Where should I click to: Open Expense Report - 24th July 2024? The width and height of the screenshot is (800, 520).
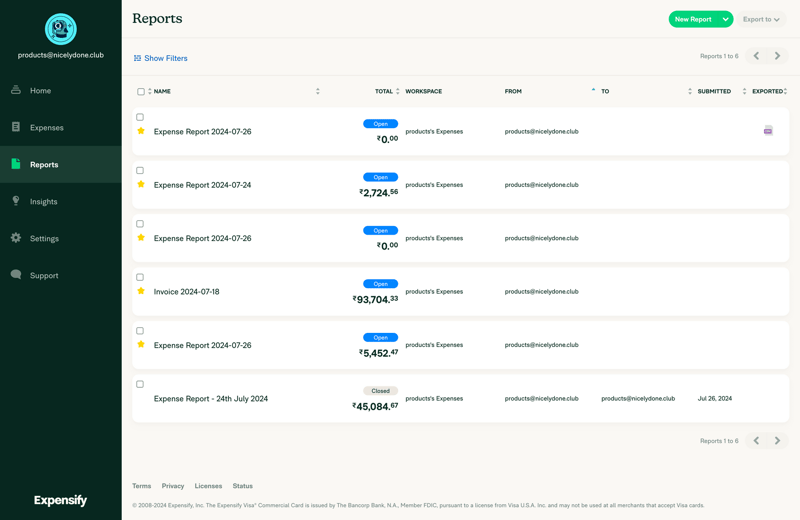click(x=211, y=399)
